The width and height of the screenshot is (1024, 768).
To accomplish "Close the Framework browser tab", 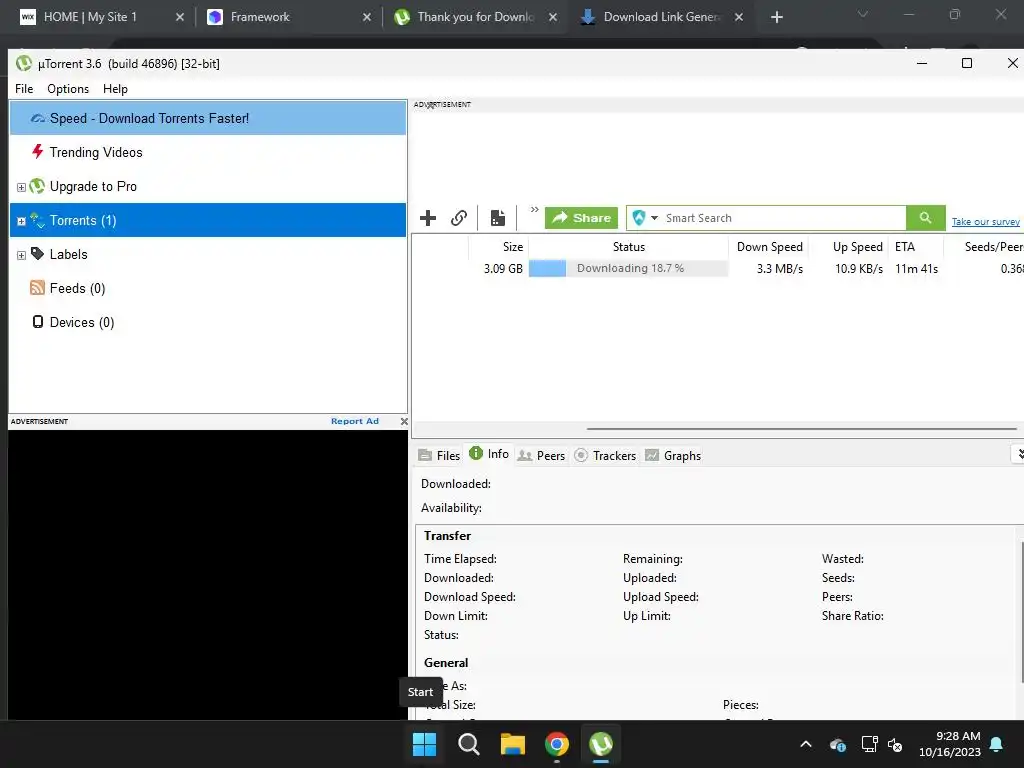I will click(366, 17).
